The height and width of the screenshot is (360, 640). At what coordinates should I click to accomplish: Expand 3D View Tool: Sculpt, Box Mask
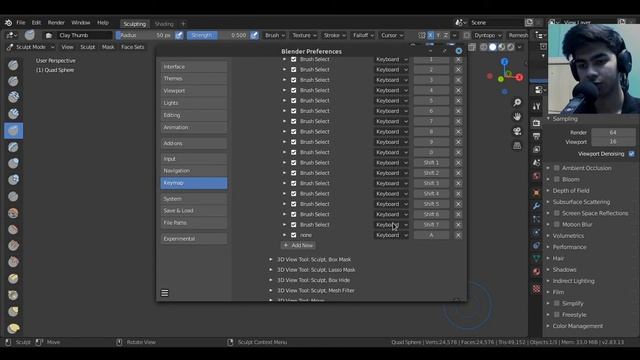(x=271, y=259)
